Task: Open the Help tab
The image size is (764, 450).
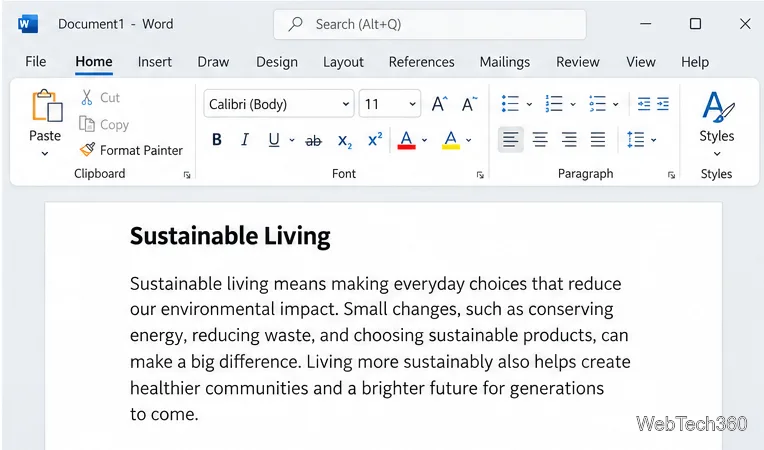Action: pyautogui.click(x=695, y=62)
